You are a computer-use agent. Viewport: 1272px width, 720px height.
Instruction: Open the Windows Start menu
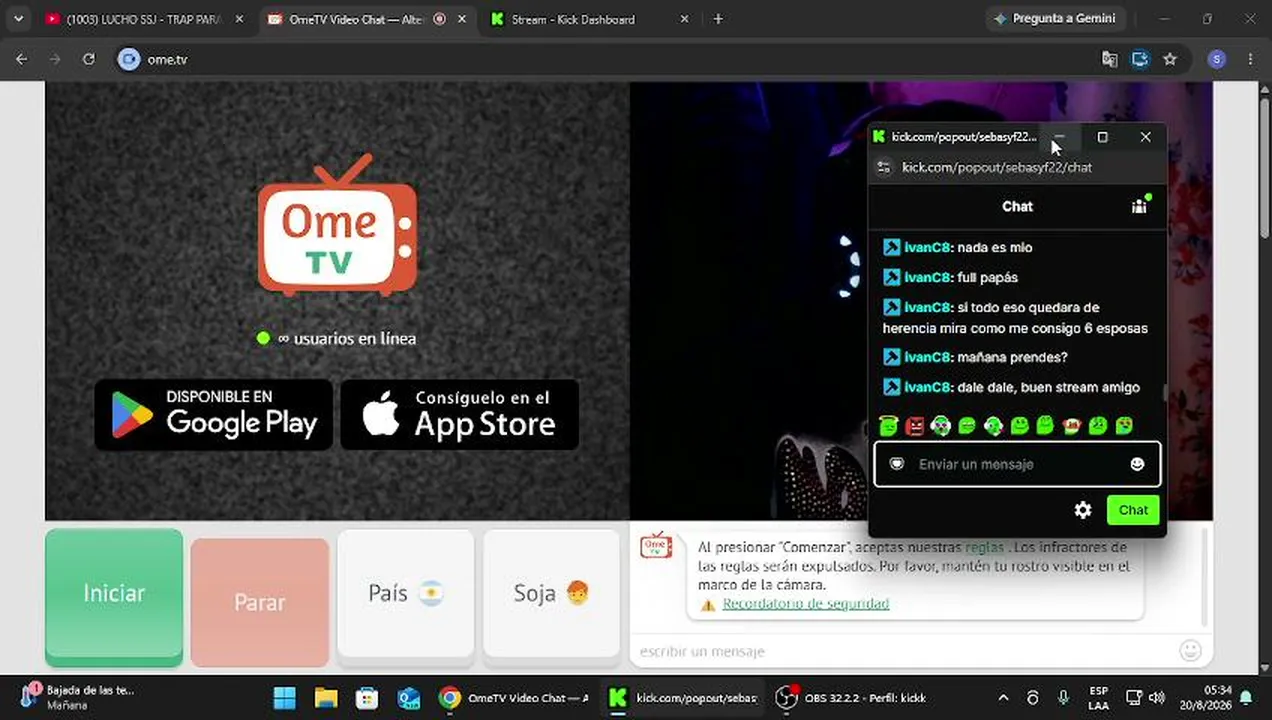[x=285, y=698]
